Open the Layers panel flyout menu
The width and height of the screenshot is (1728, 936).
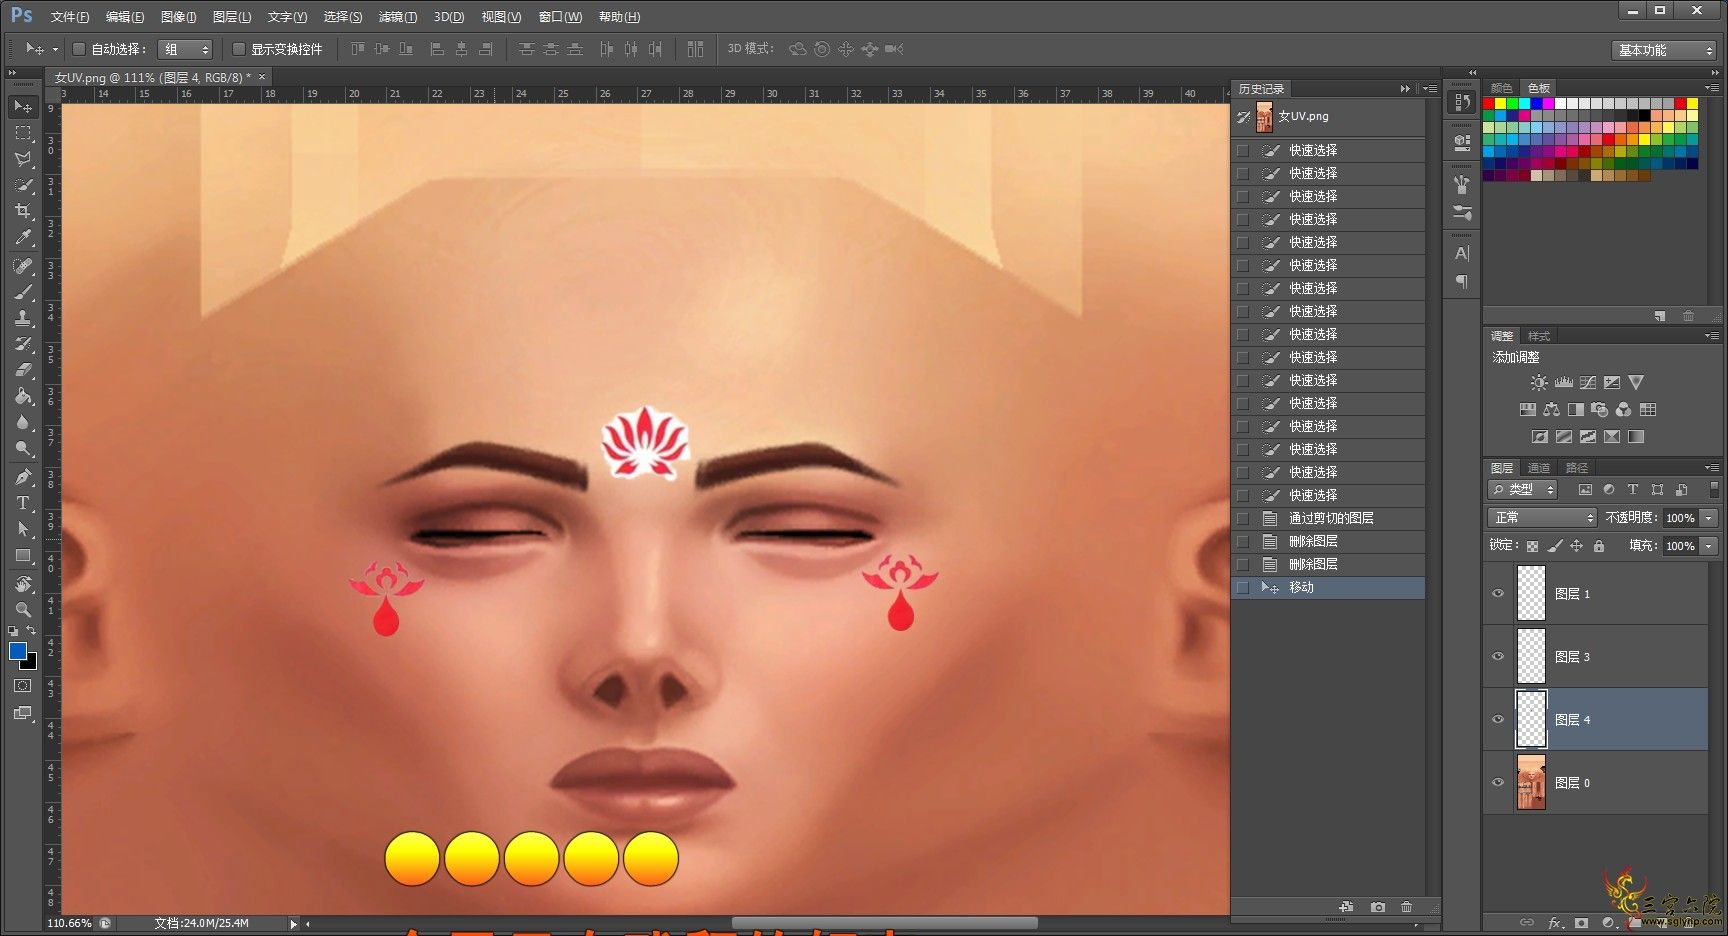1712,468
